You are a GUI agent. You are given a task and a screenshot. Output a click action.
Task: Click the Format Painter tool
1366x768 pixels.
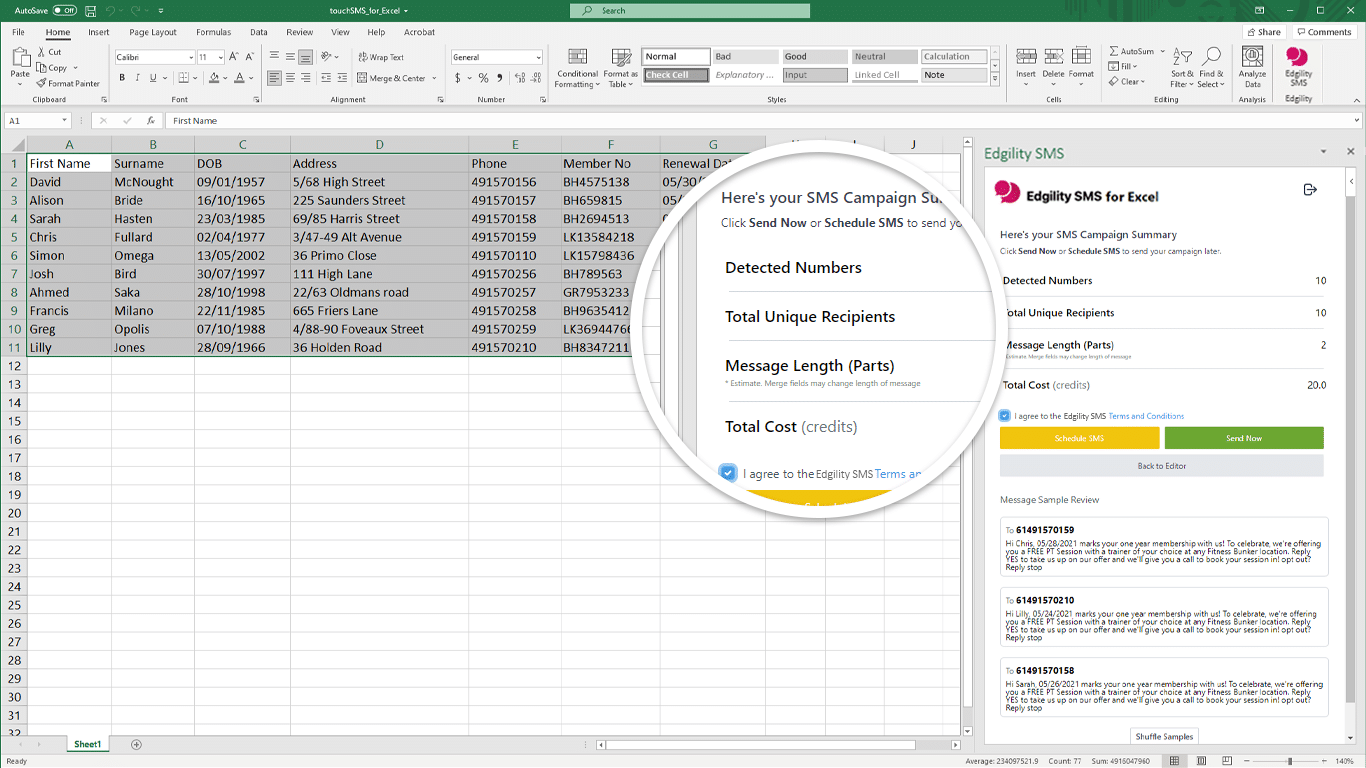click(x=68, y=84)
